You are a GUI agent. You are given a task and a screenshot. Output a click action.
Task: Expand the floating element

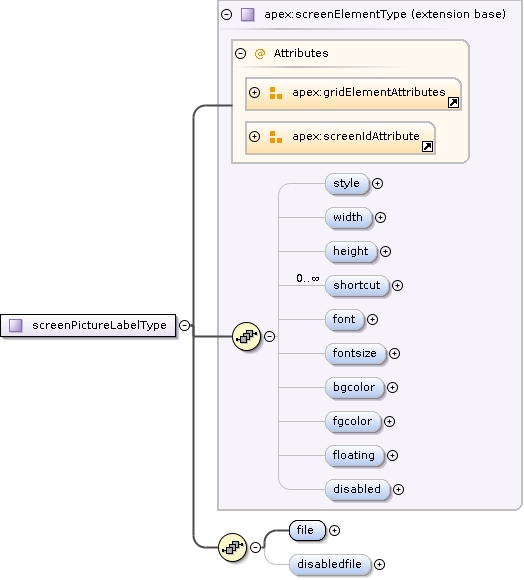click(392, 455)
